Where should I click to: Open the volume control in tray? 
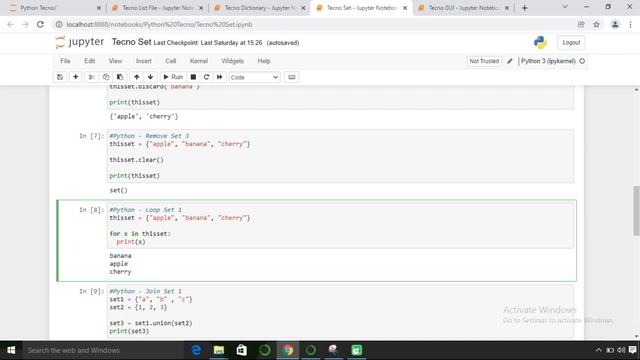[x=621, y=350]
